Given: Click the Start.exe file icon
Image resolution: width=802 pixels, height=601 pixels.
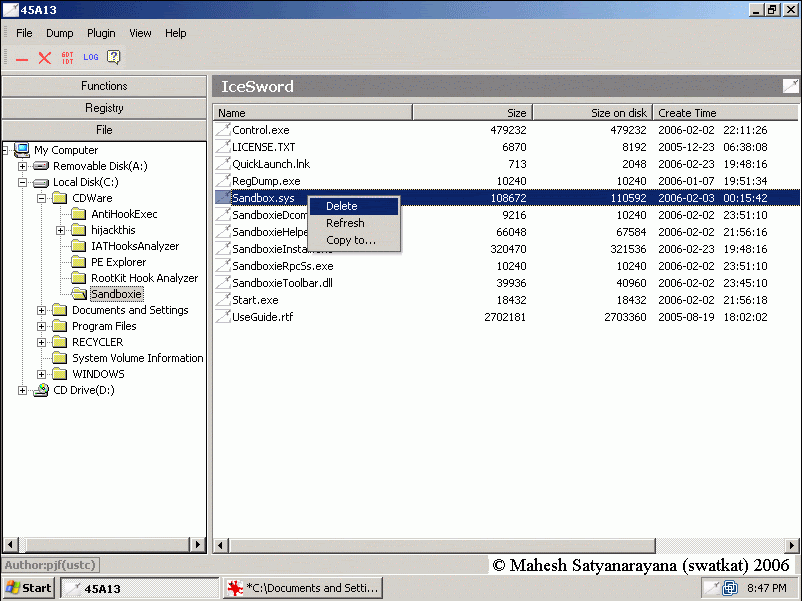Looking at the screenshot, I should click(x=223, y=300).
